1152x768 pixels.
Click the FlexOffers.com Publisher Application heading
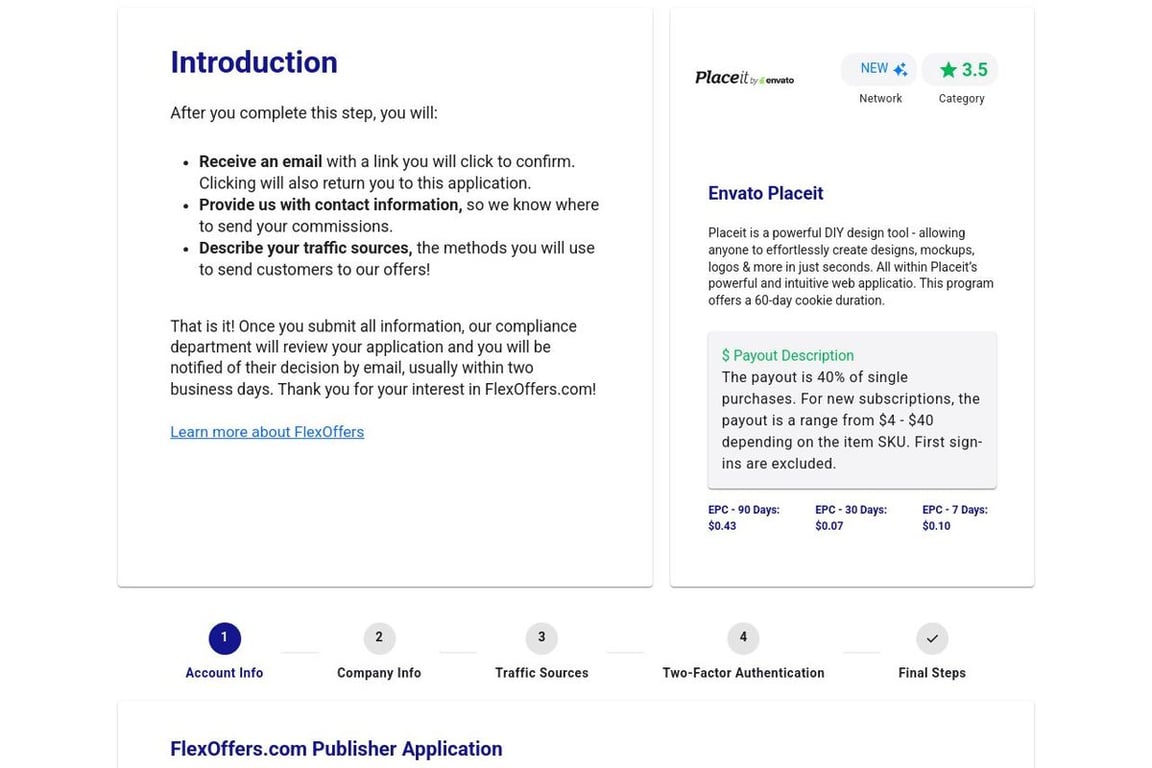click(336, 749)
